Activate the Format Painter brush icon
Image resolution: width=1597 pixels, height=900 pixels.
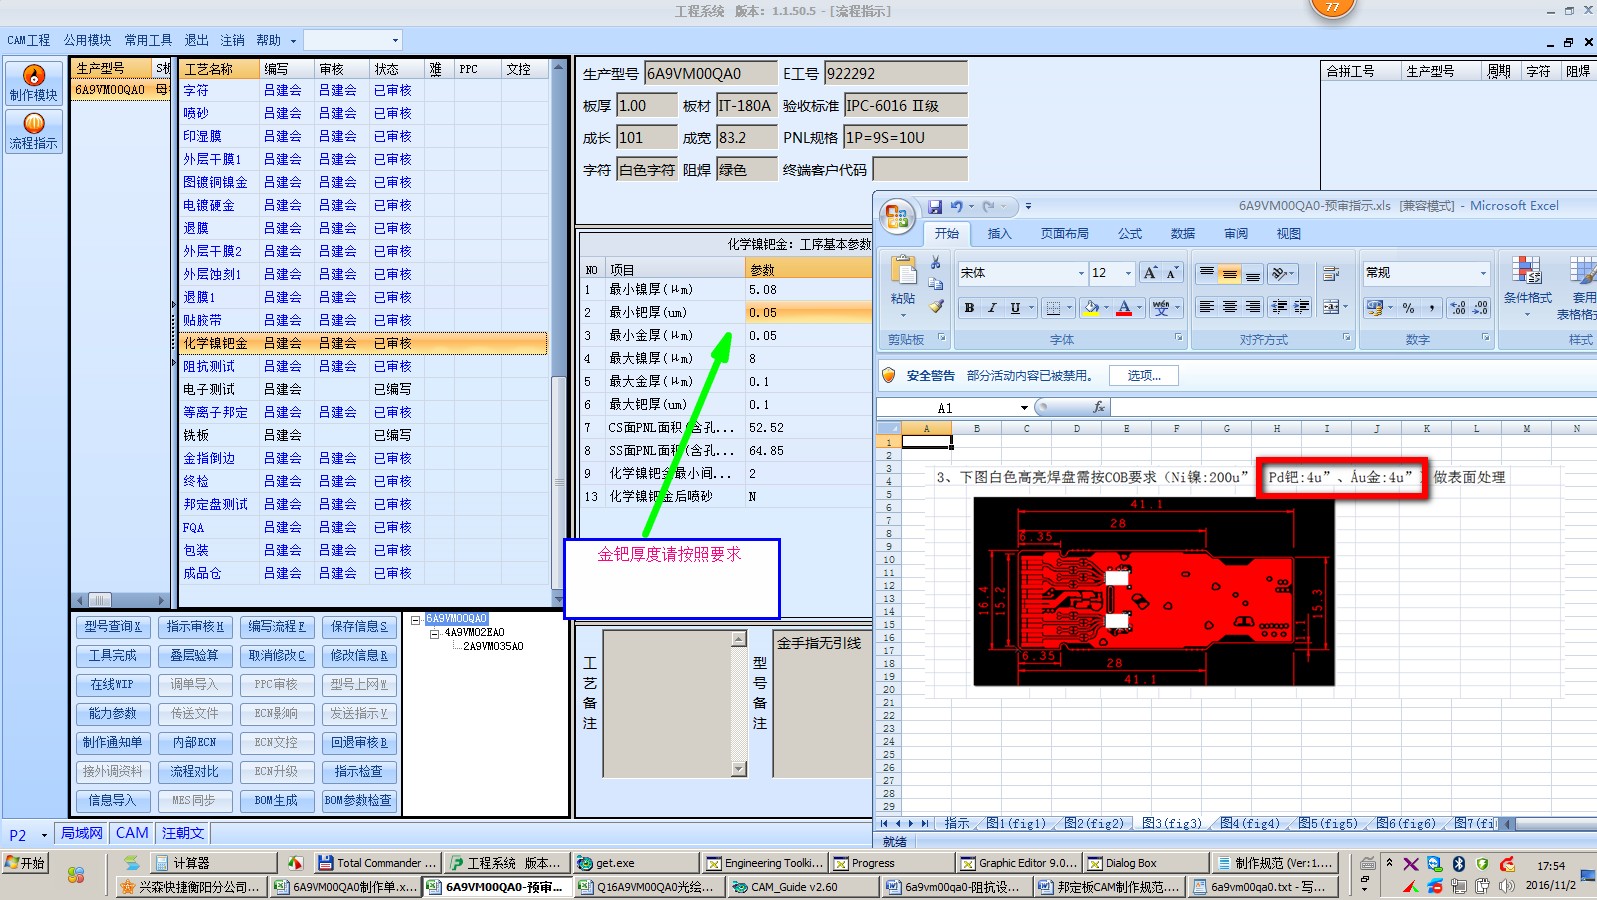pyautogui.click(x=936, y=306)
